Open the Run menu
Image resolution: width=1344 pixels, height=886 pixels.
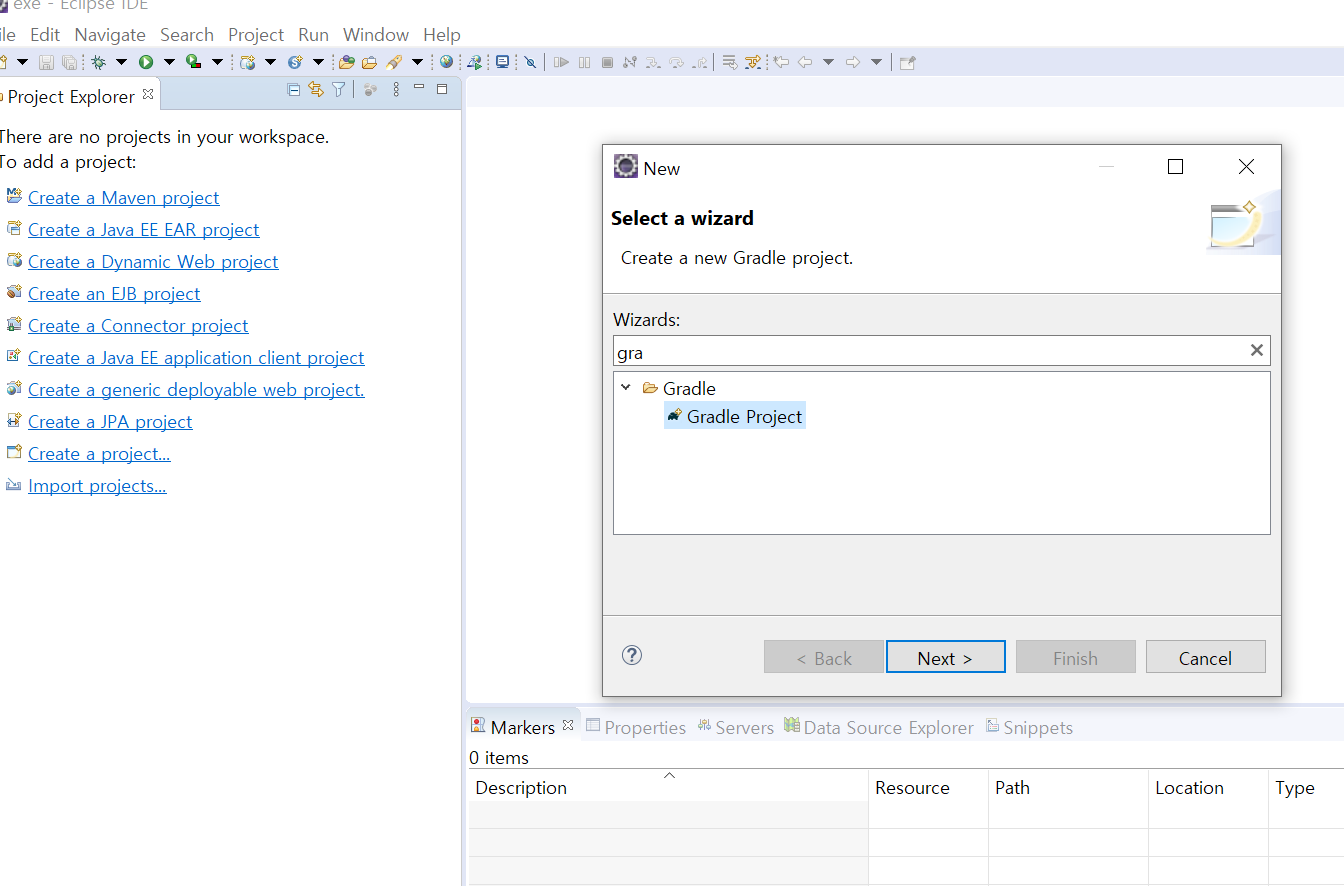pyautogui.click(x=313, y=34)
